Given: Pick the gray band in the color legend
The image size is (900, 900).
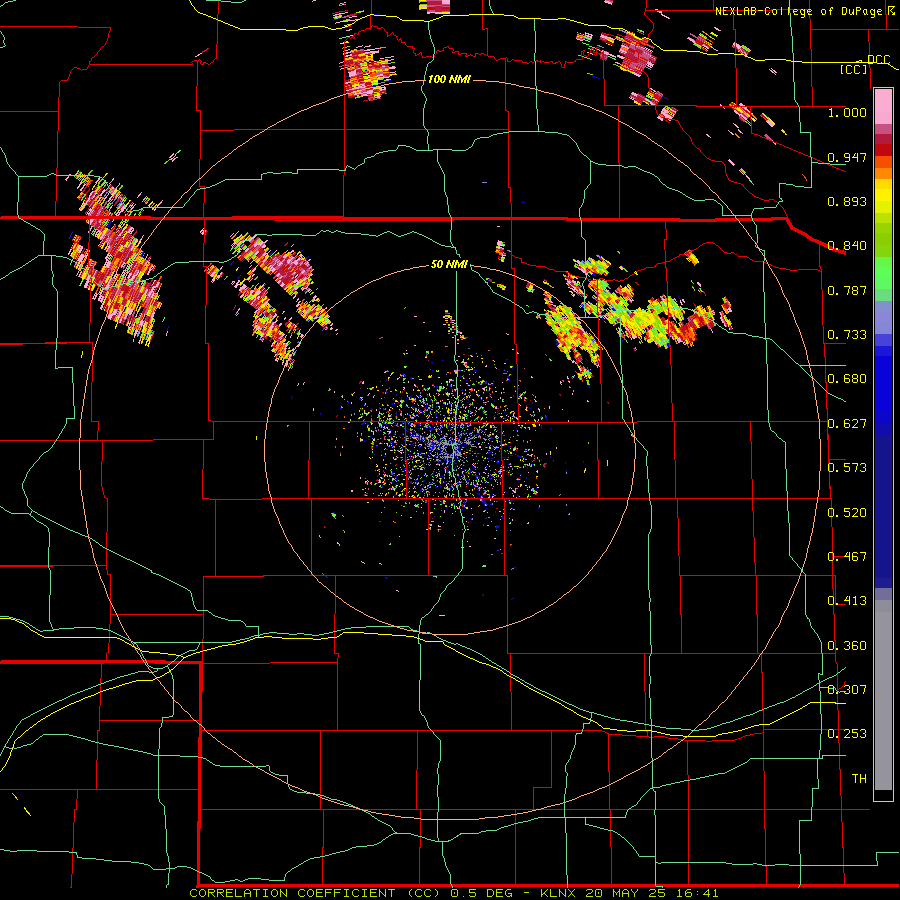Looking at the screenshot, I should pyautogui.click(x=883, y=695).
